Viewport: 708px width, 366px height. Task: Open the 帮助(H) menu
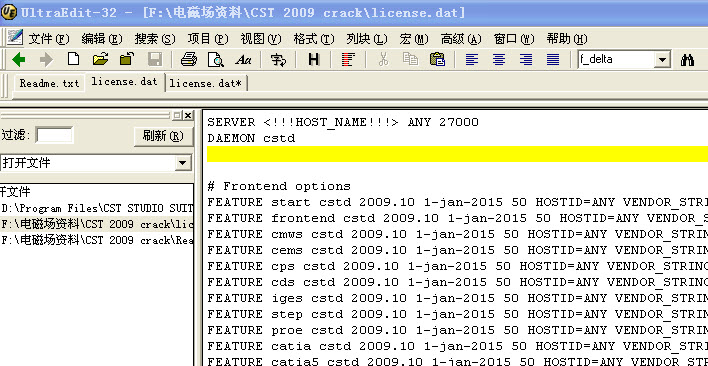click(567, 39)
